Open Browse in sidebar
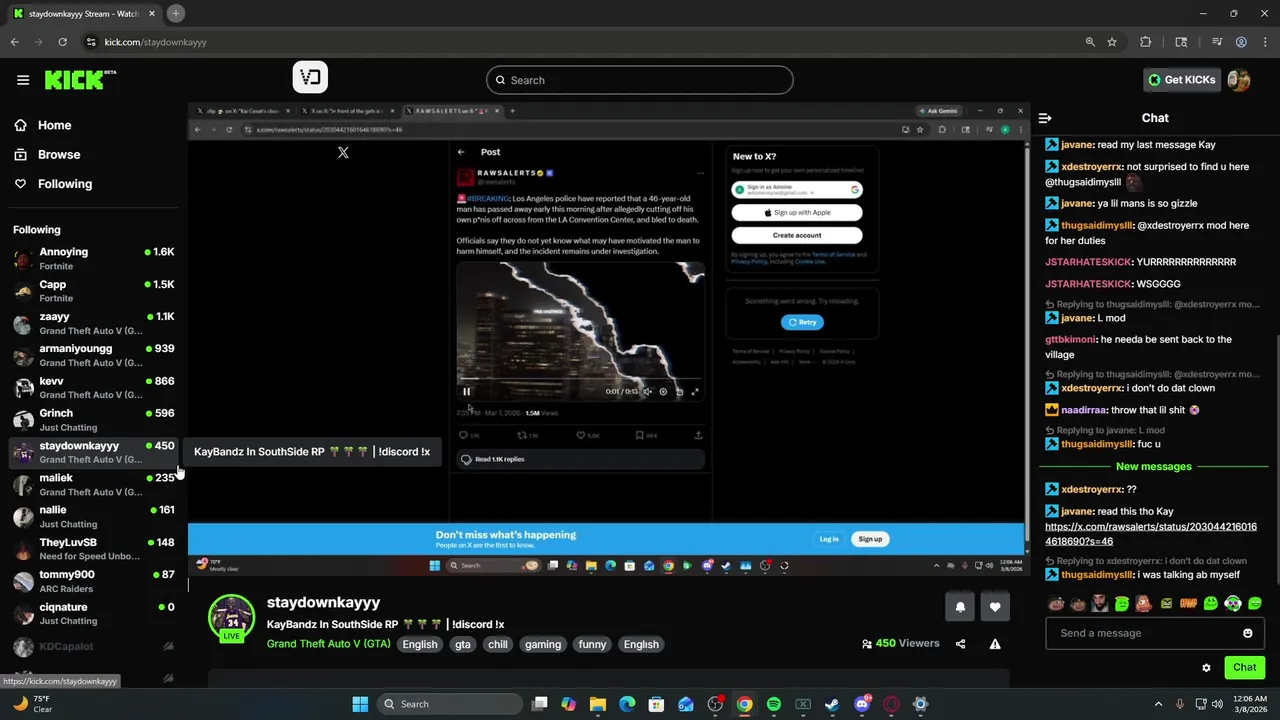1280x720 pixels. (x=59, y=155)
